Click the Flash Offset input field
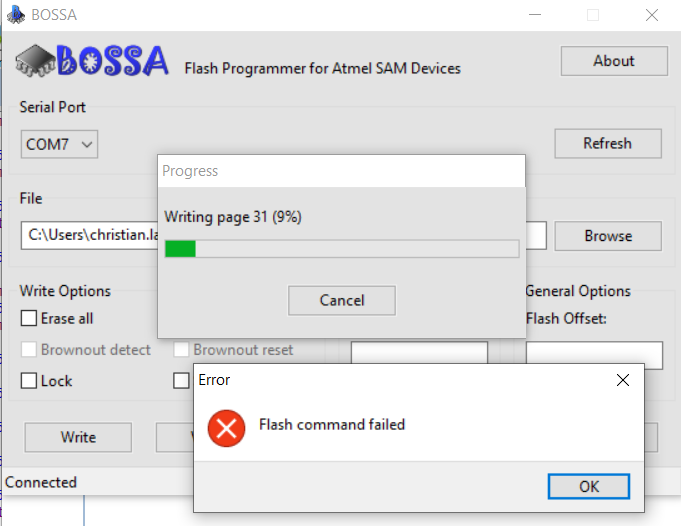Screen dimensions: 681x526 [x=594, y=354]
